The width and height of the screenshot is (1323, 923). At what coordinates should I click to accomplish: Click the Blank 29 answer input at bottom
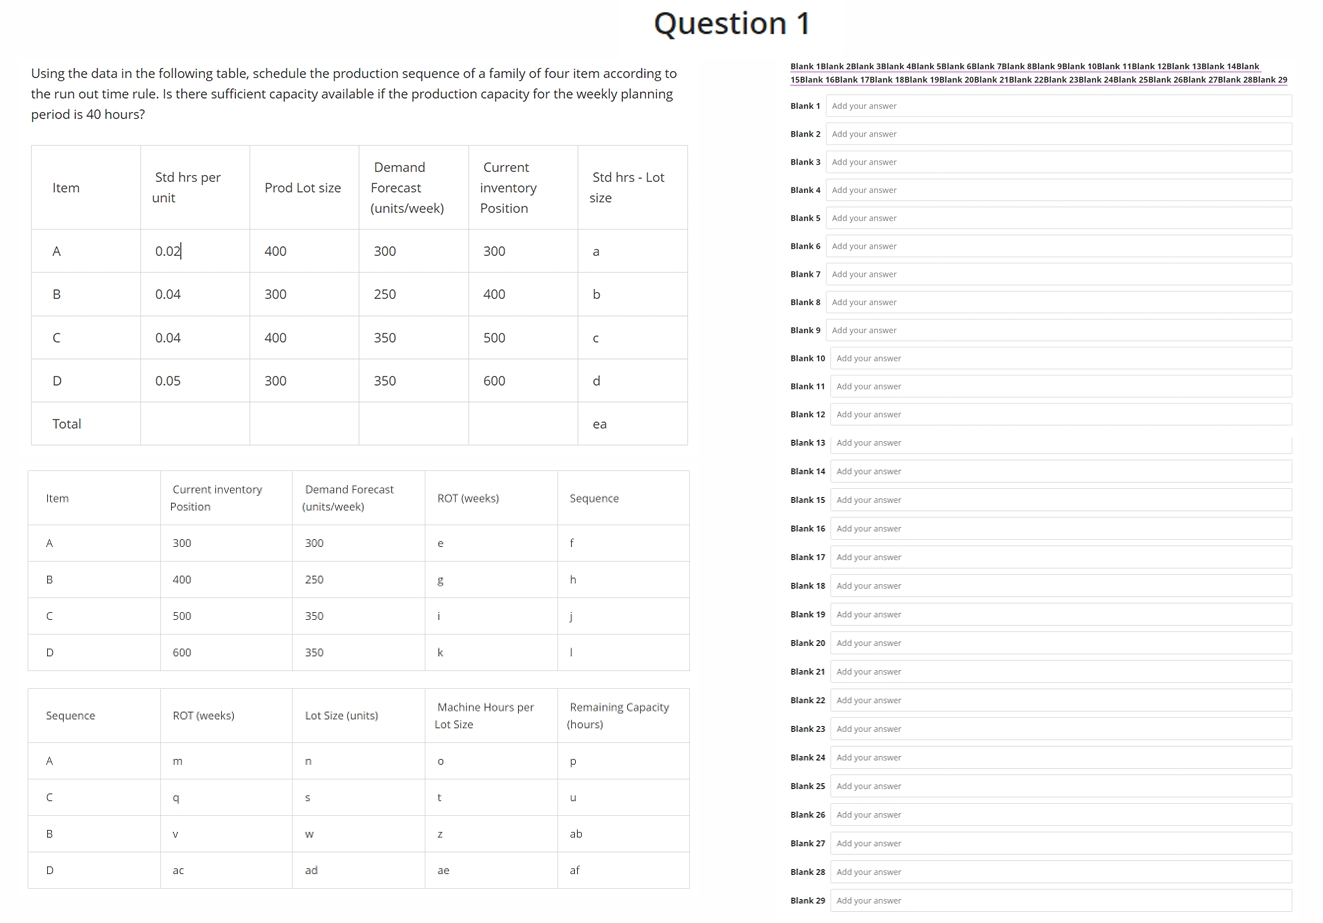[x=1060, y=900]
